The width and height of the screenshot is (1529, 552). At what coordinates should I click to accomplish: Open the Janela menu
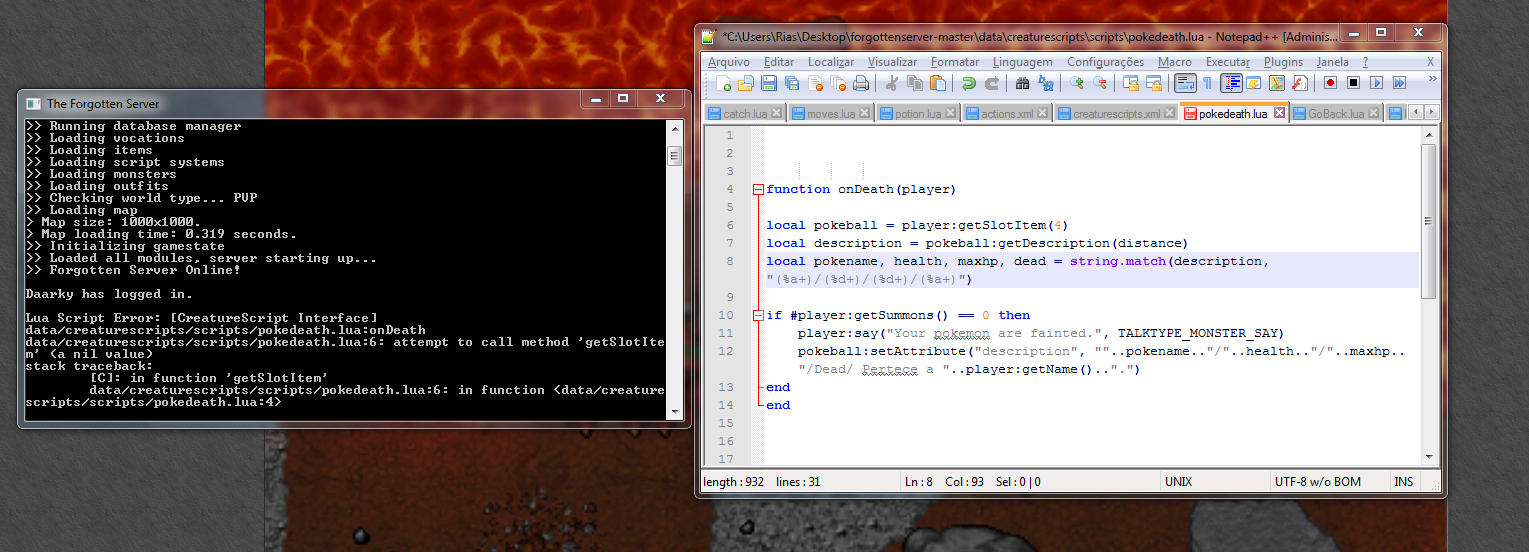tap(1333, 62)
